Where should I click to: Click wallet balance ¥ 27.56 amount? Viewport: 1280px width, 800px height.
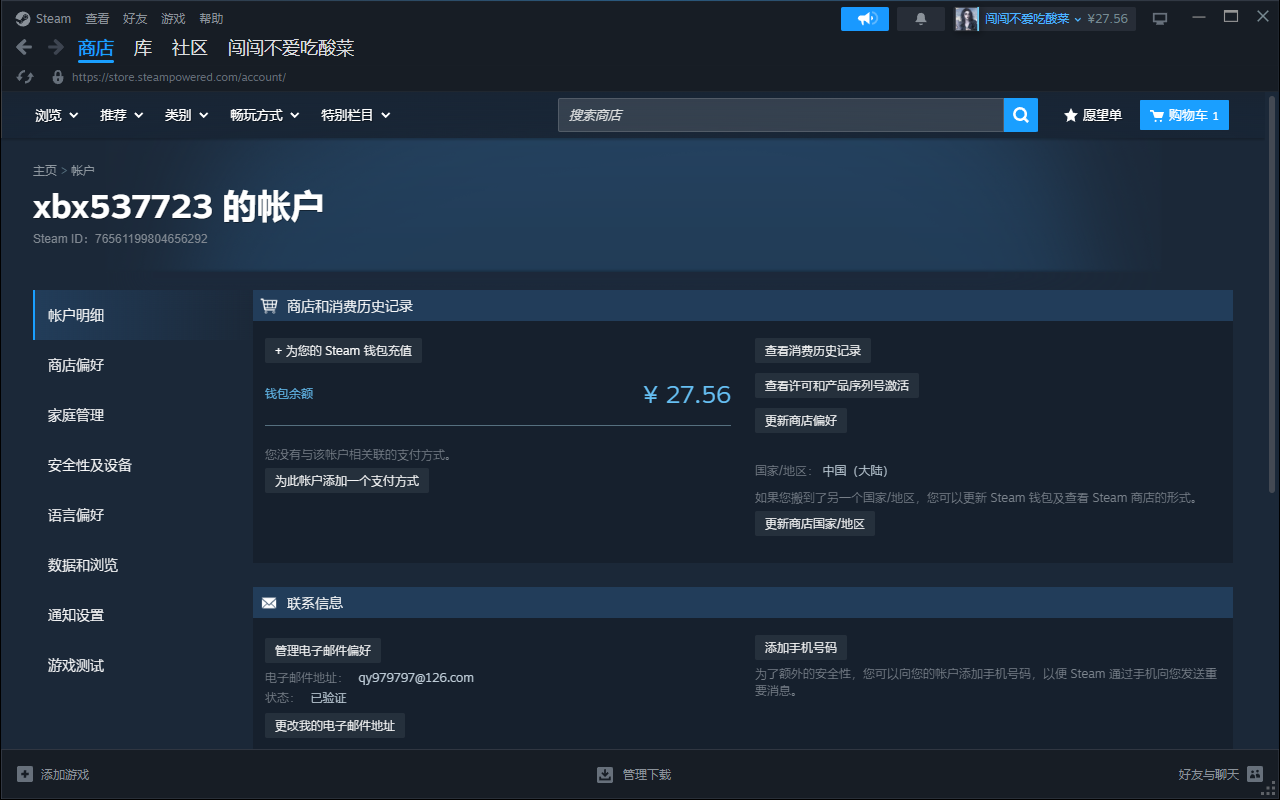(687, 395)
